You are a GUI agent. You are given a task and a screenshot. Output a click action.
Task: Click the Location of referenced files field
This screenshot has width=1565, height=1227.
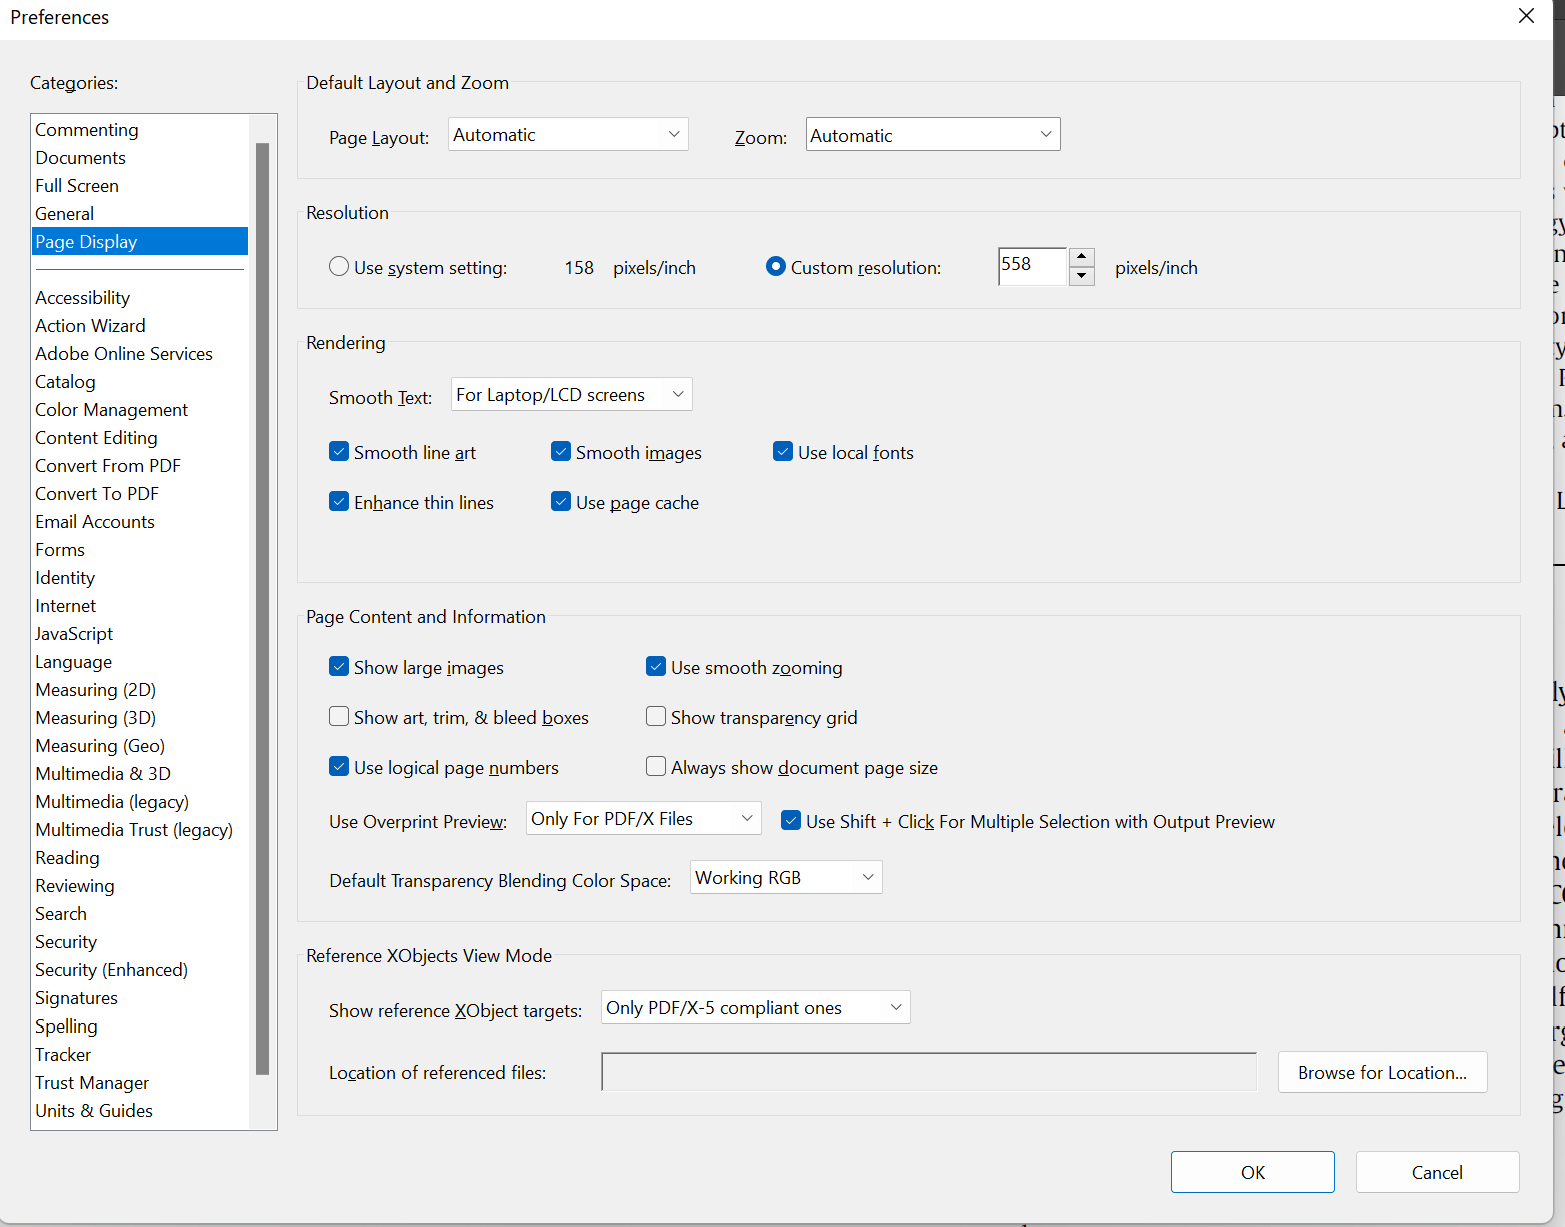[x=928, y=1071]
